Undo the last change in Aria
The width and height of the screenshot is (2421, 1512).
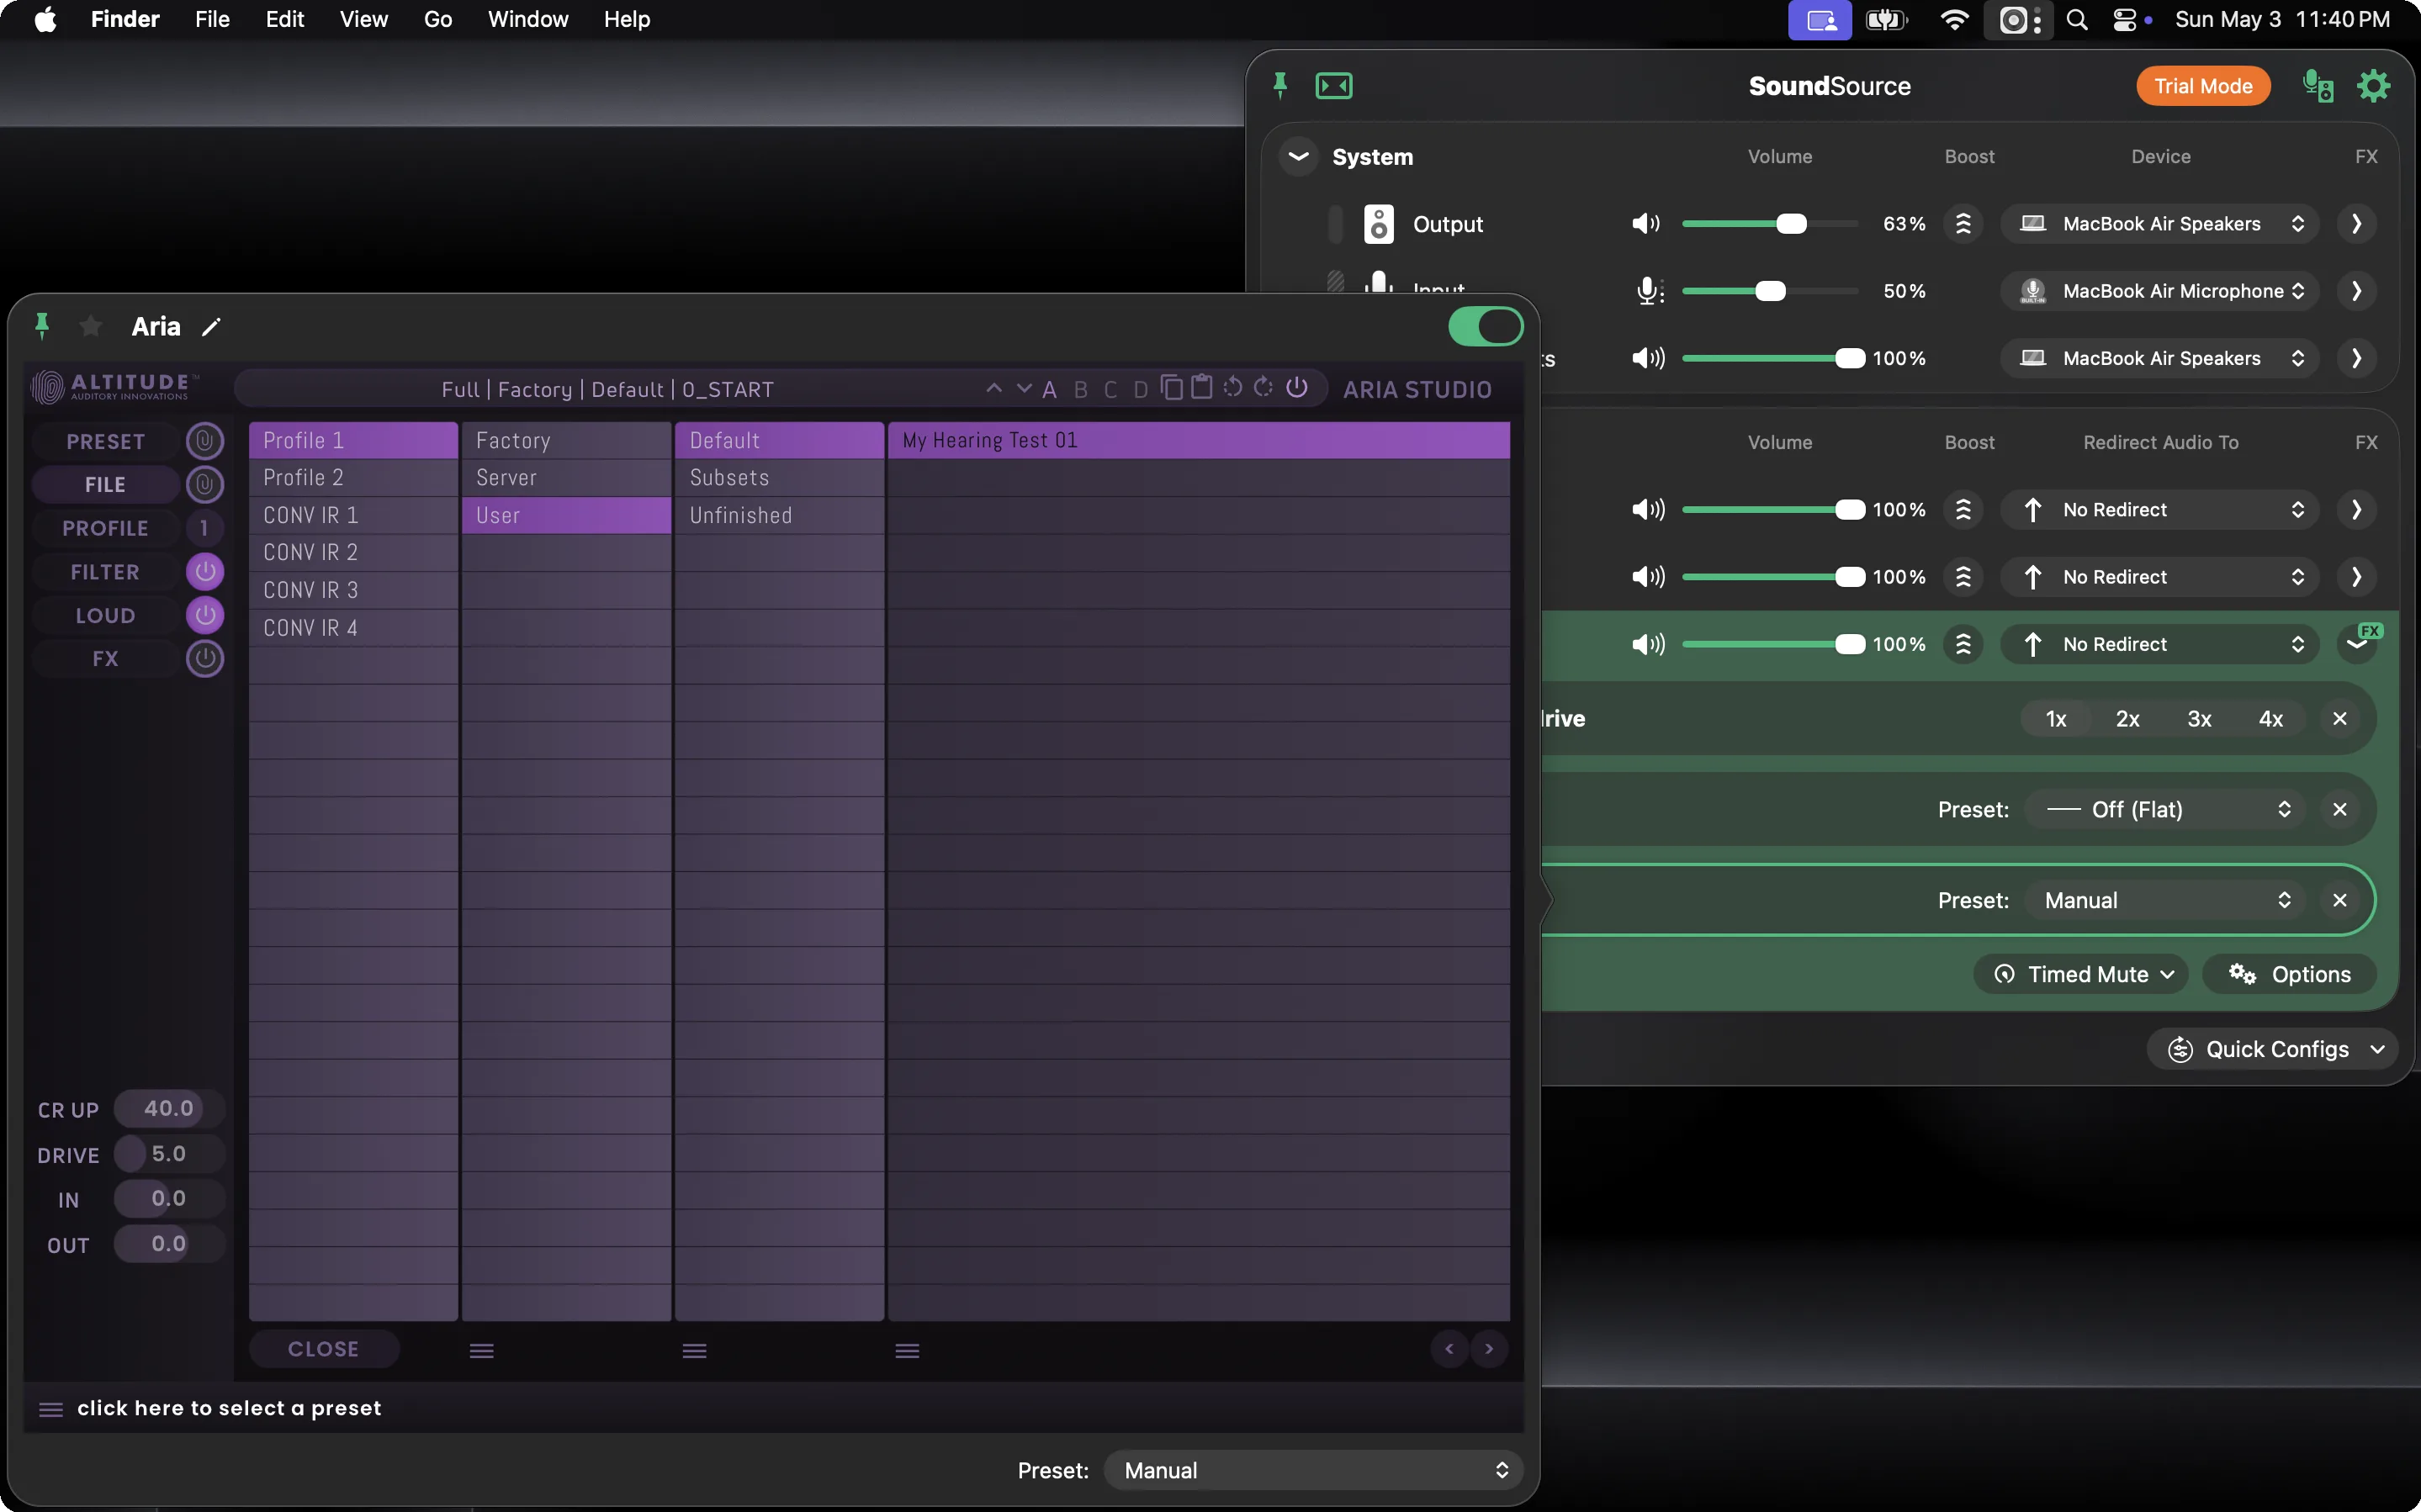click(1233, 387)
